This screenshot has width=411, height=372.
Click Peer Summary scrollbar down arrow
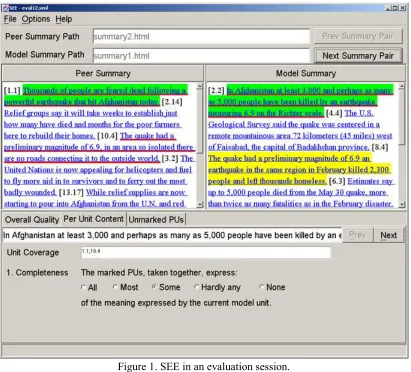click(x=200, y=204)
